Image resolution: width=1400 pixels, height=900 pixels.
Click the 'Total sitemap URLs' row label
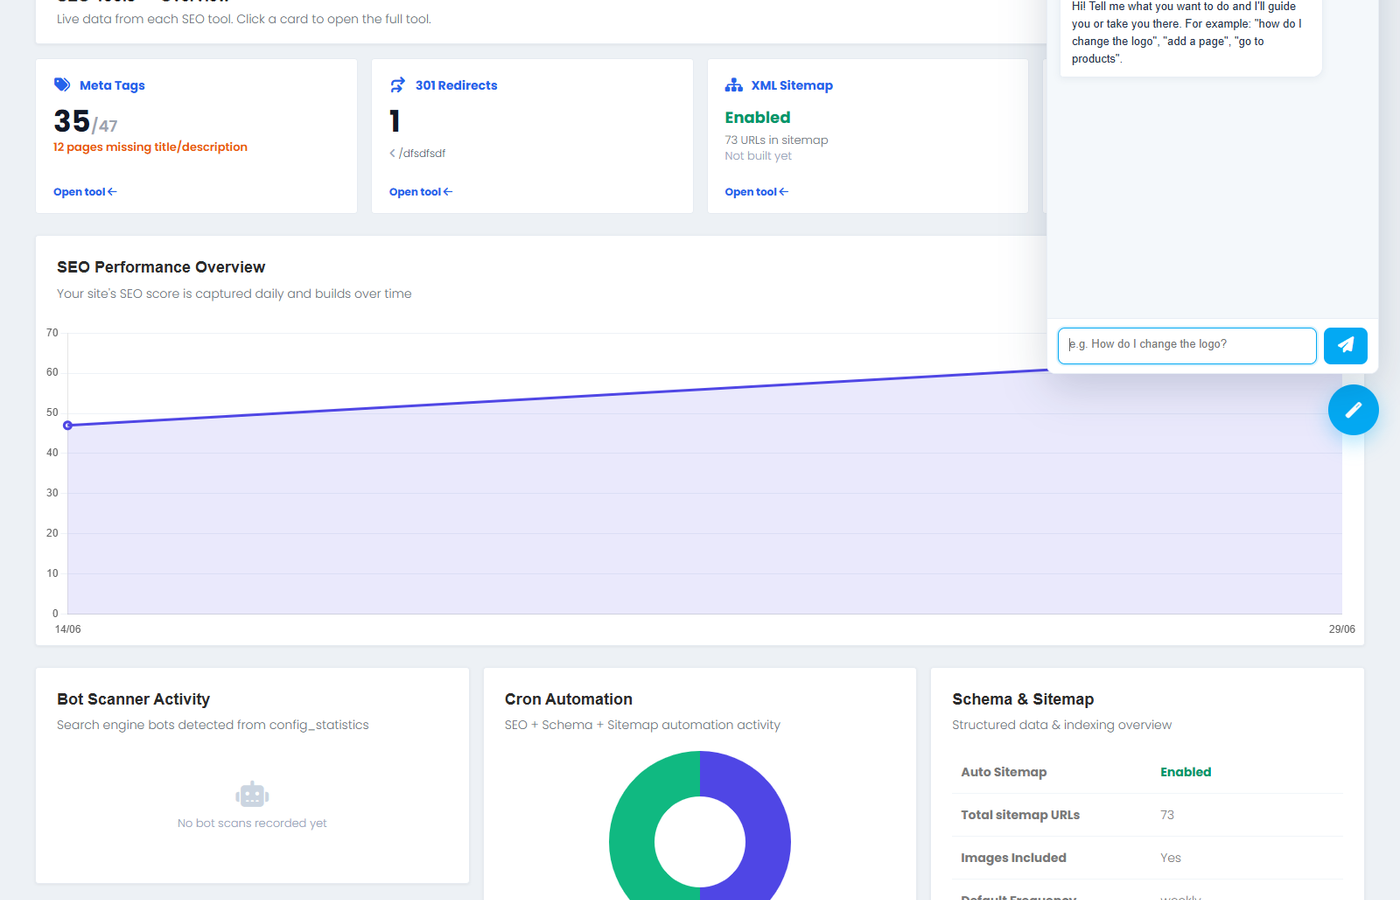[1020, 815]
